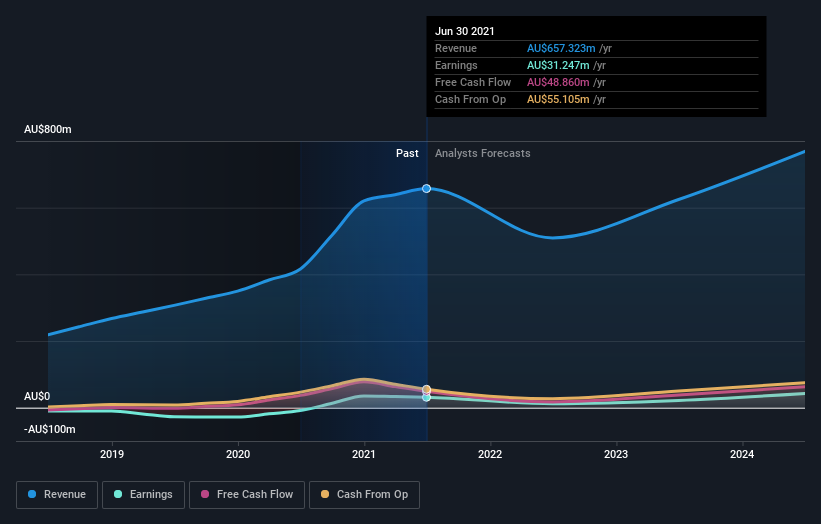This screenshot has width=821, height=524.
Task: Click the 2022 x-axis label
Action: (x=490, y=454)
